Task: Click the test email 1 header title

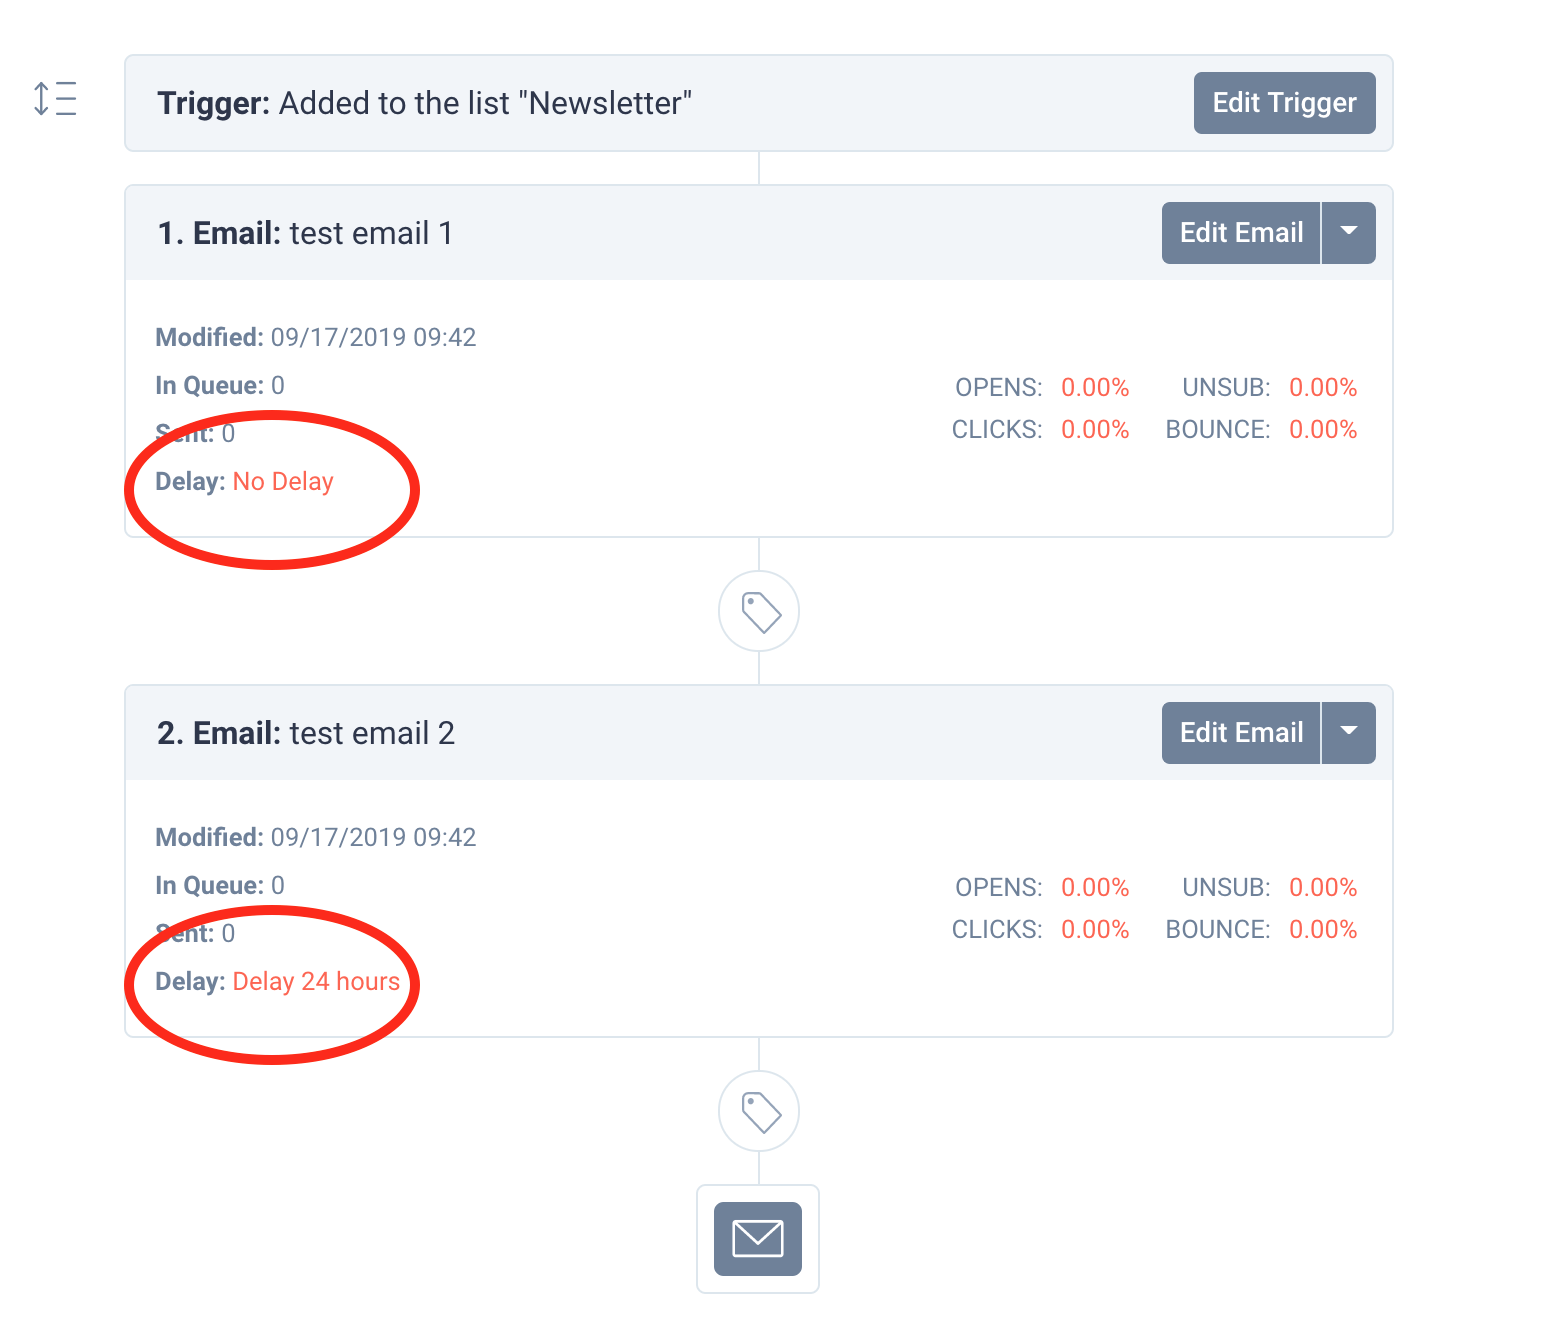Action: 305,233
